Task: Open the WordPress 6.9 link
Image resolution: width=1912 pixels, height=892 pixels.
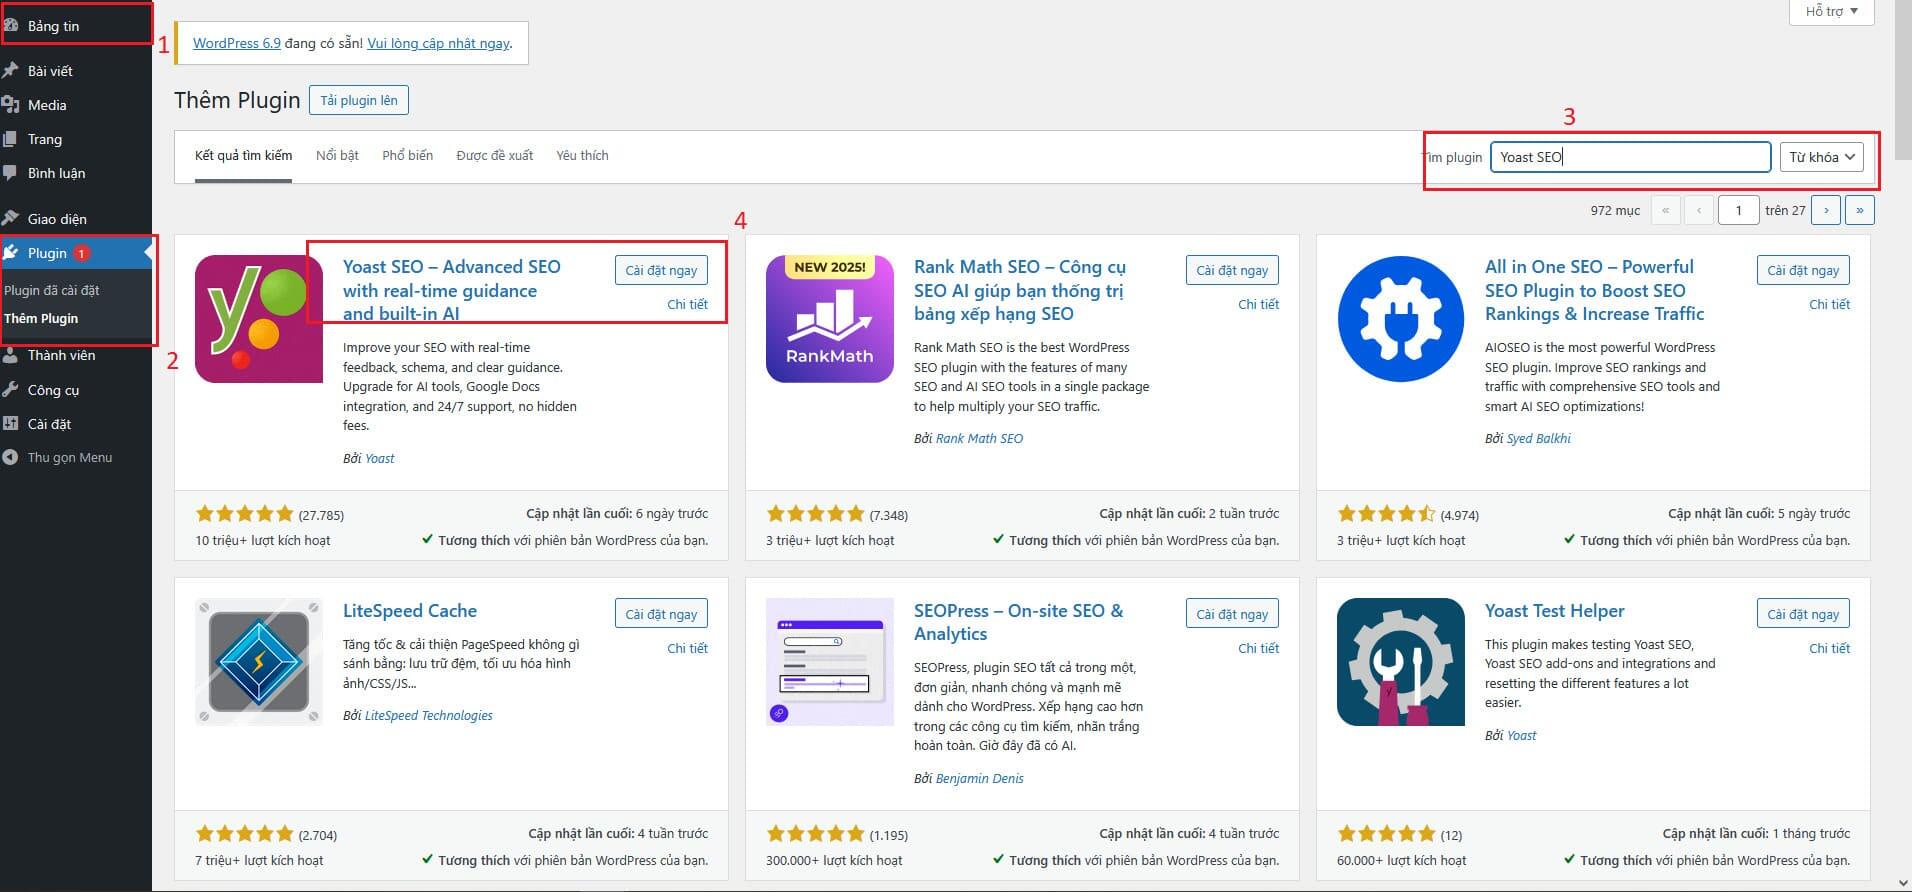Action: [x=237, y=43]
